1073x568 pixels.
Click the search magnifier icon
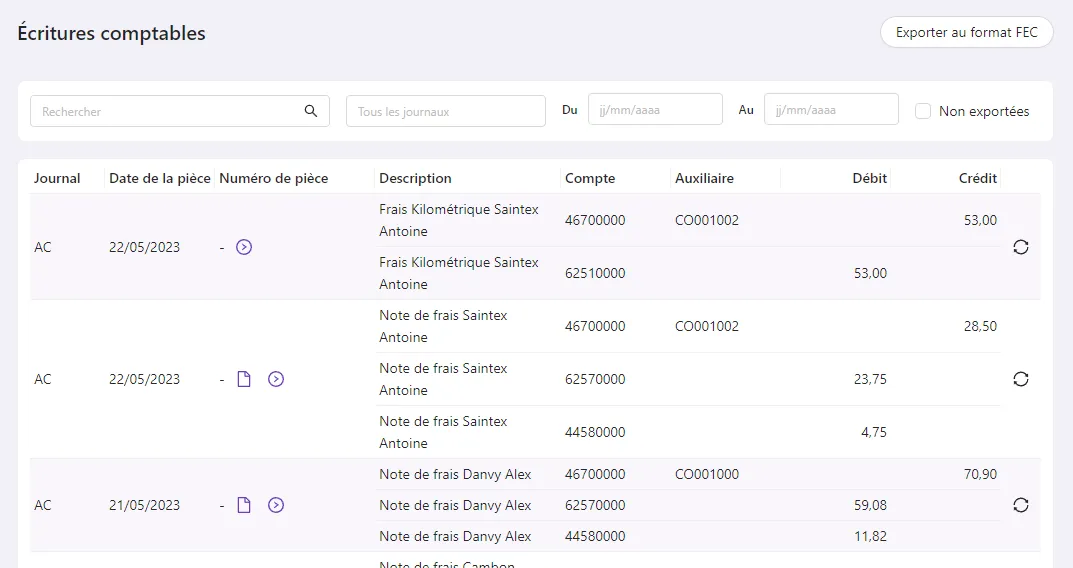tap(311, 111)
